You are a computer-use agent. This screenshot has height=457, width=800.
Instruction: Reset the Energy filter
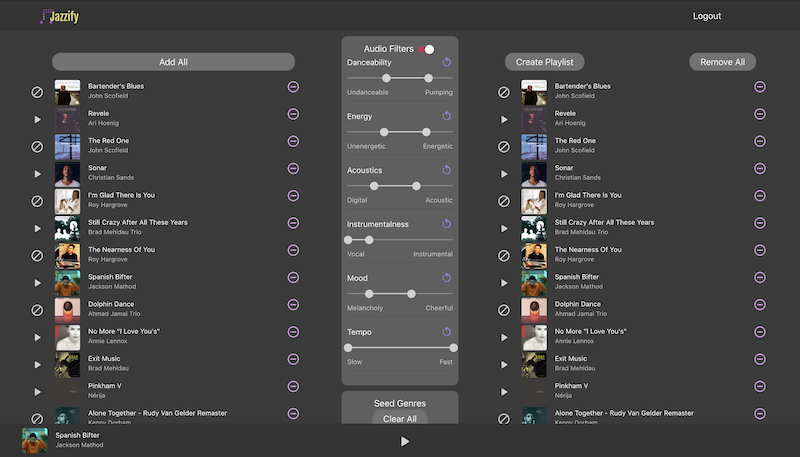tap(447, 116)
